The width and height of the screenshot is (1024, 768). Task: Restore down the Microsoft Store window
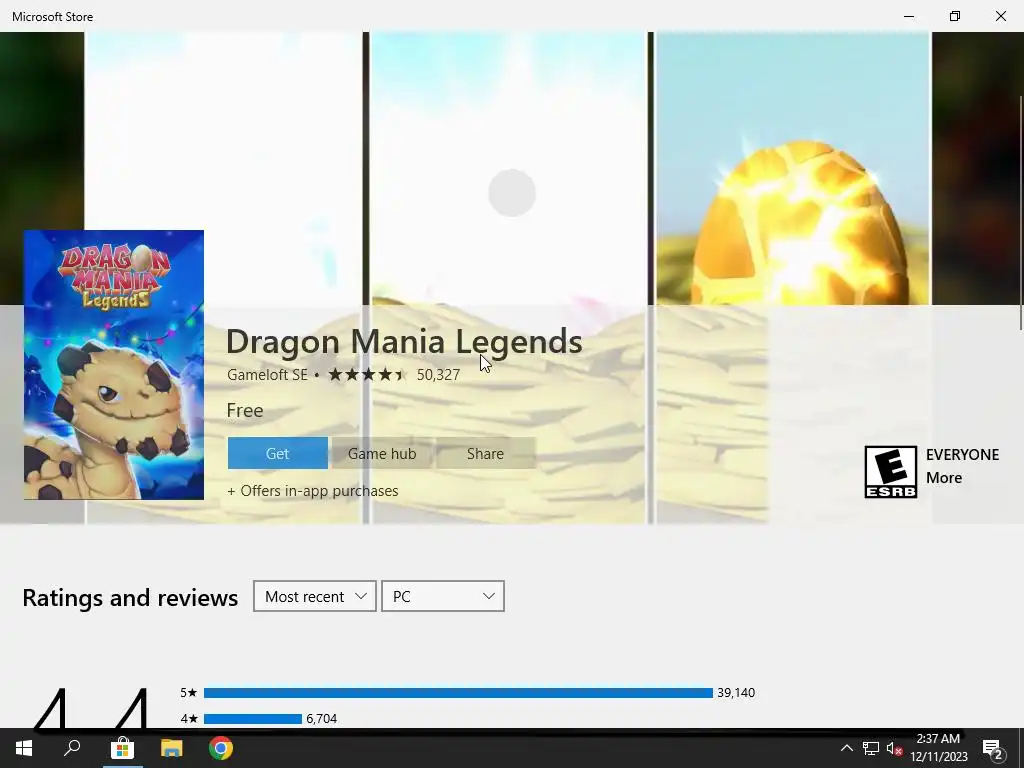point(955,16)
